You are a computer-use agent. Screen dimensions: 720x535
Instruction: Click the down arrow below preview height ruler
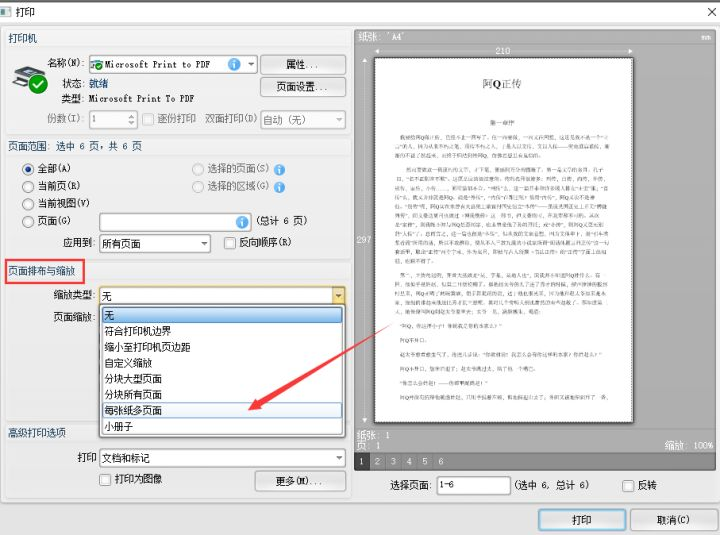pos(365,420)
